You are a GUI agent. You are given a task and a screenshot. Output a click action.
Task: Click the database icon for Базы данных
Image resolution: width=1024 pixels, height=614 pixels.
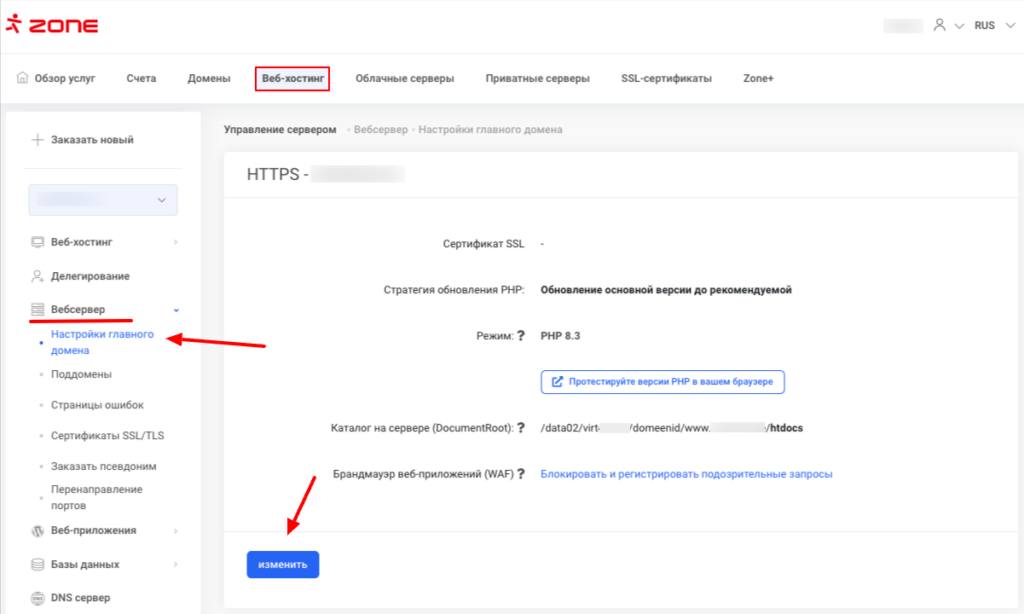pos(38,565)
